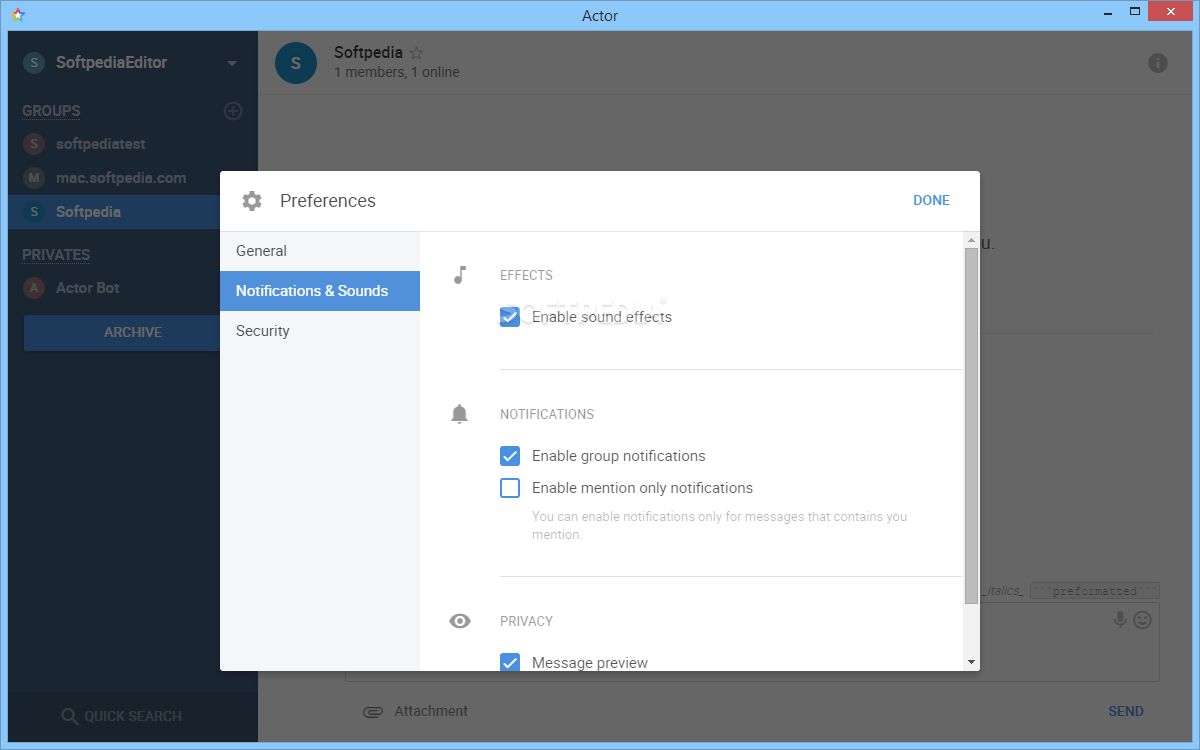Open group info via the info icon
Screen dimensions: 1200x750
pos(1158,63)
